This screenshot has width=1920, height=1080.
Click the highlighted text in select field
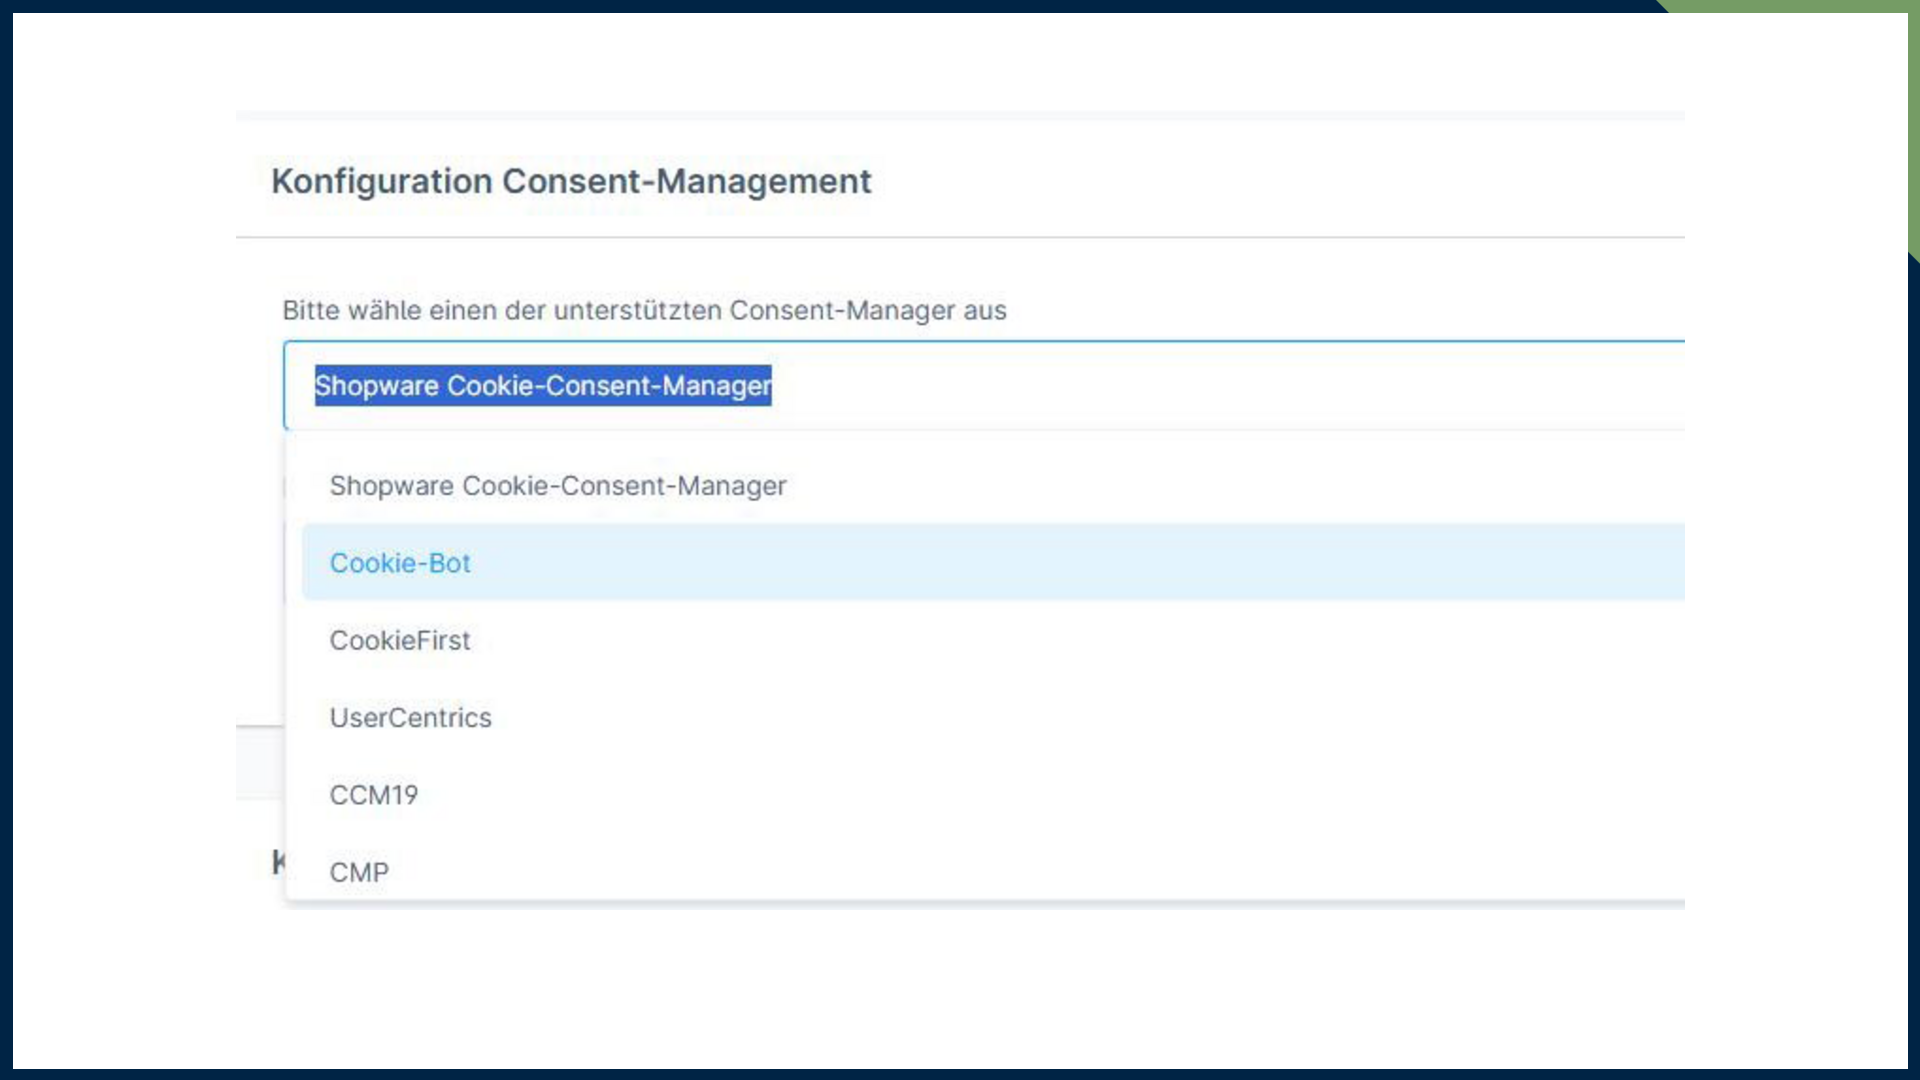pos(542,386)
